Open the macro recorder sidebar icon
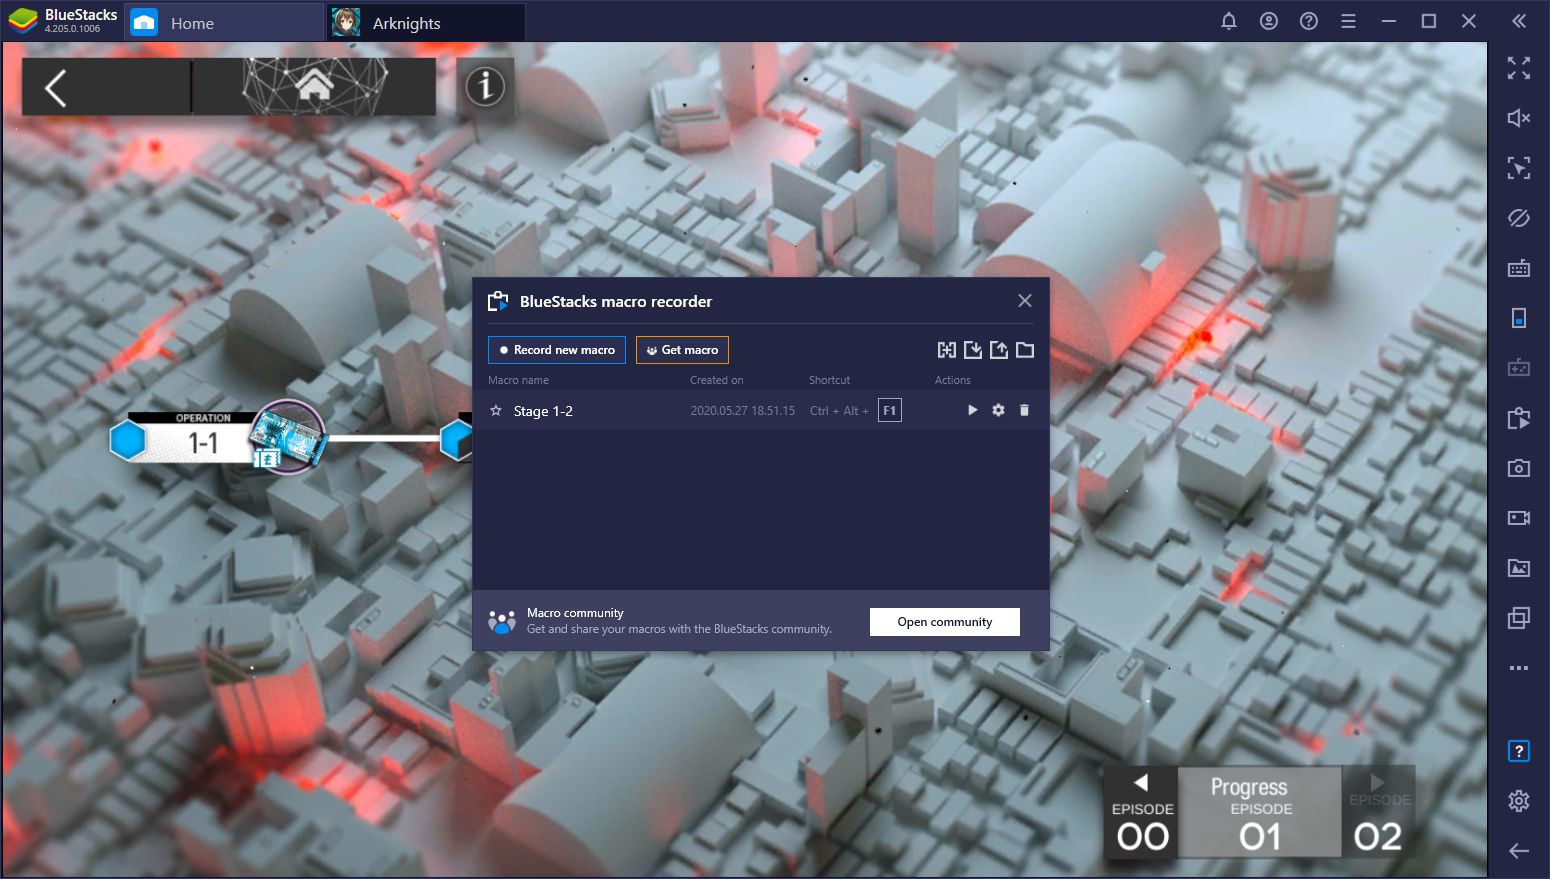 1519,418
